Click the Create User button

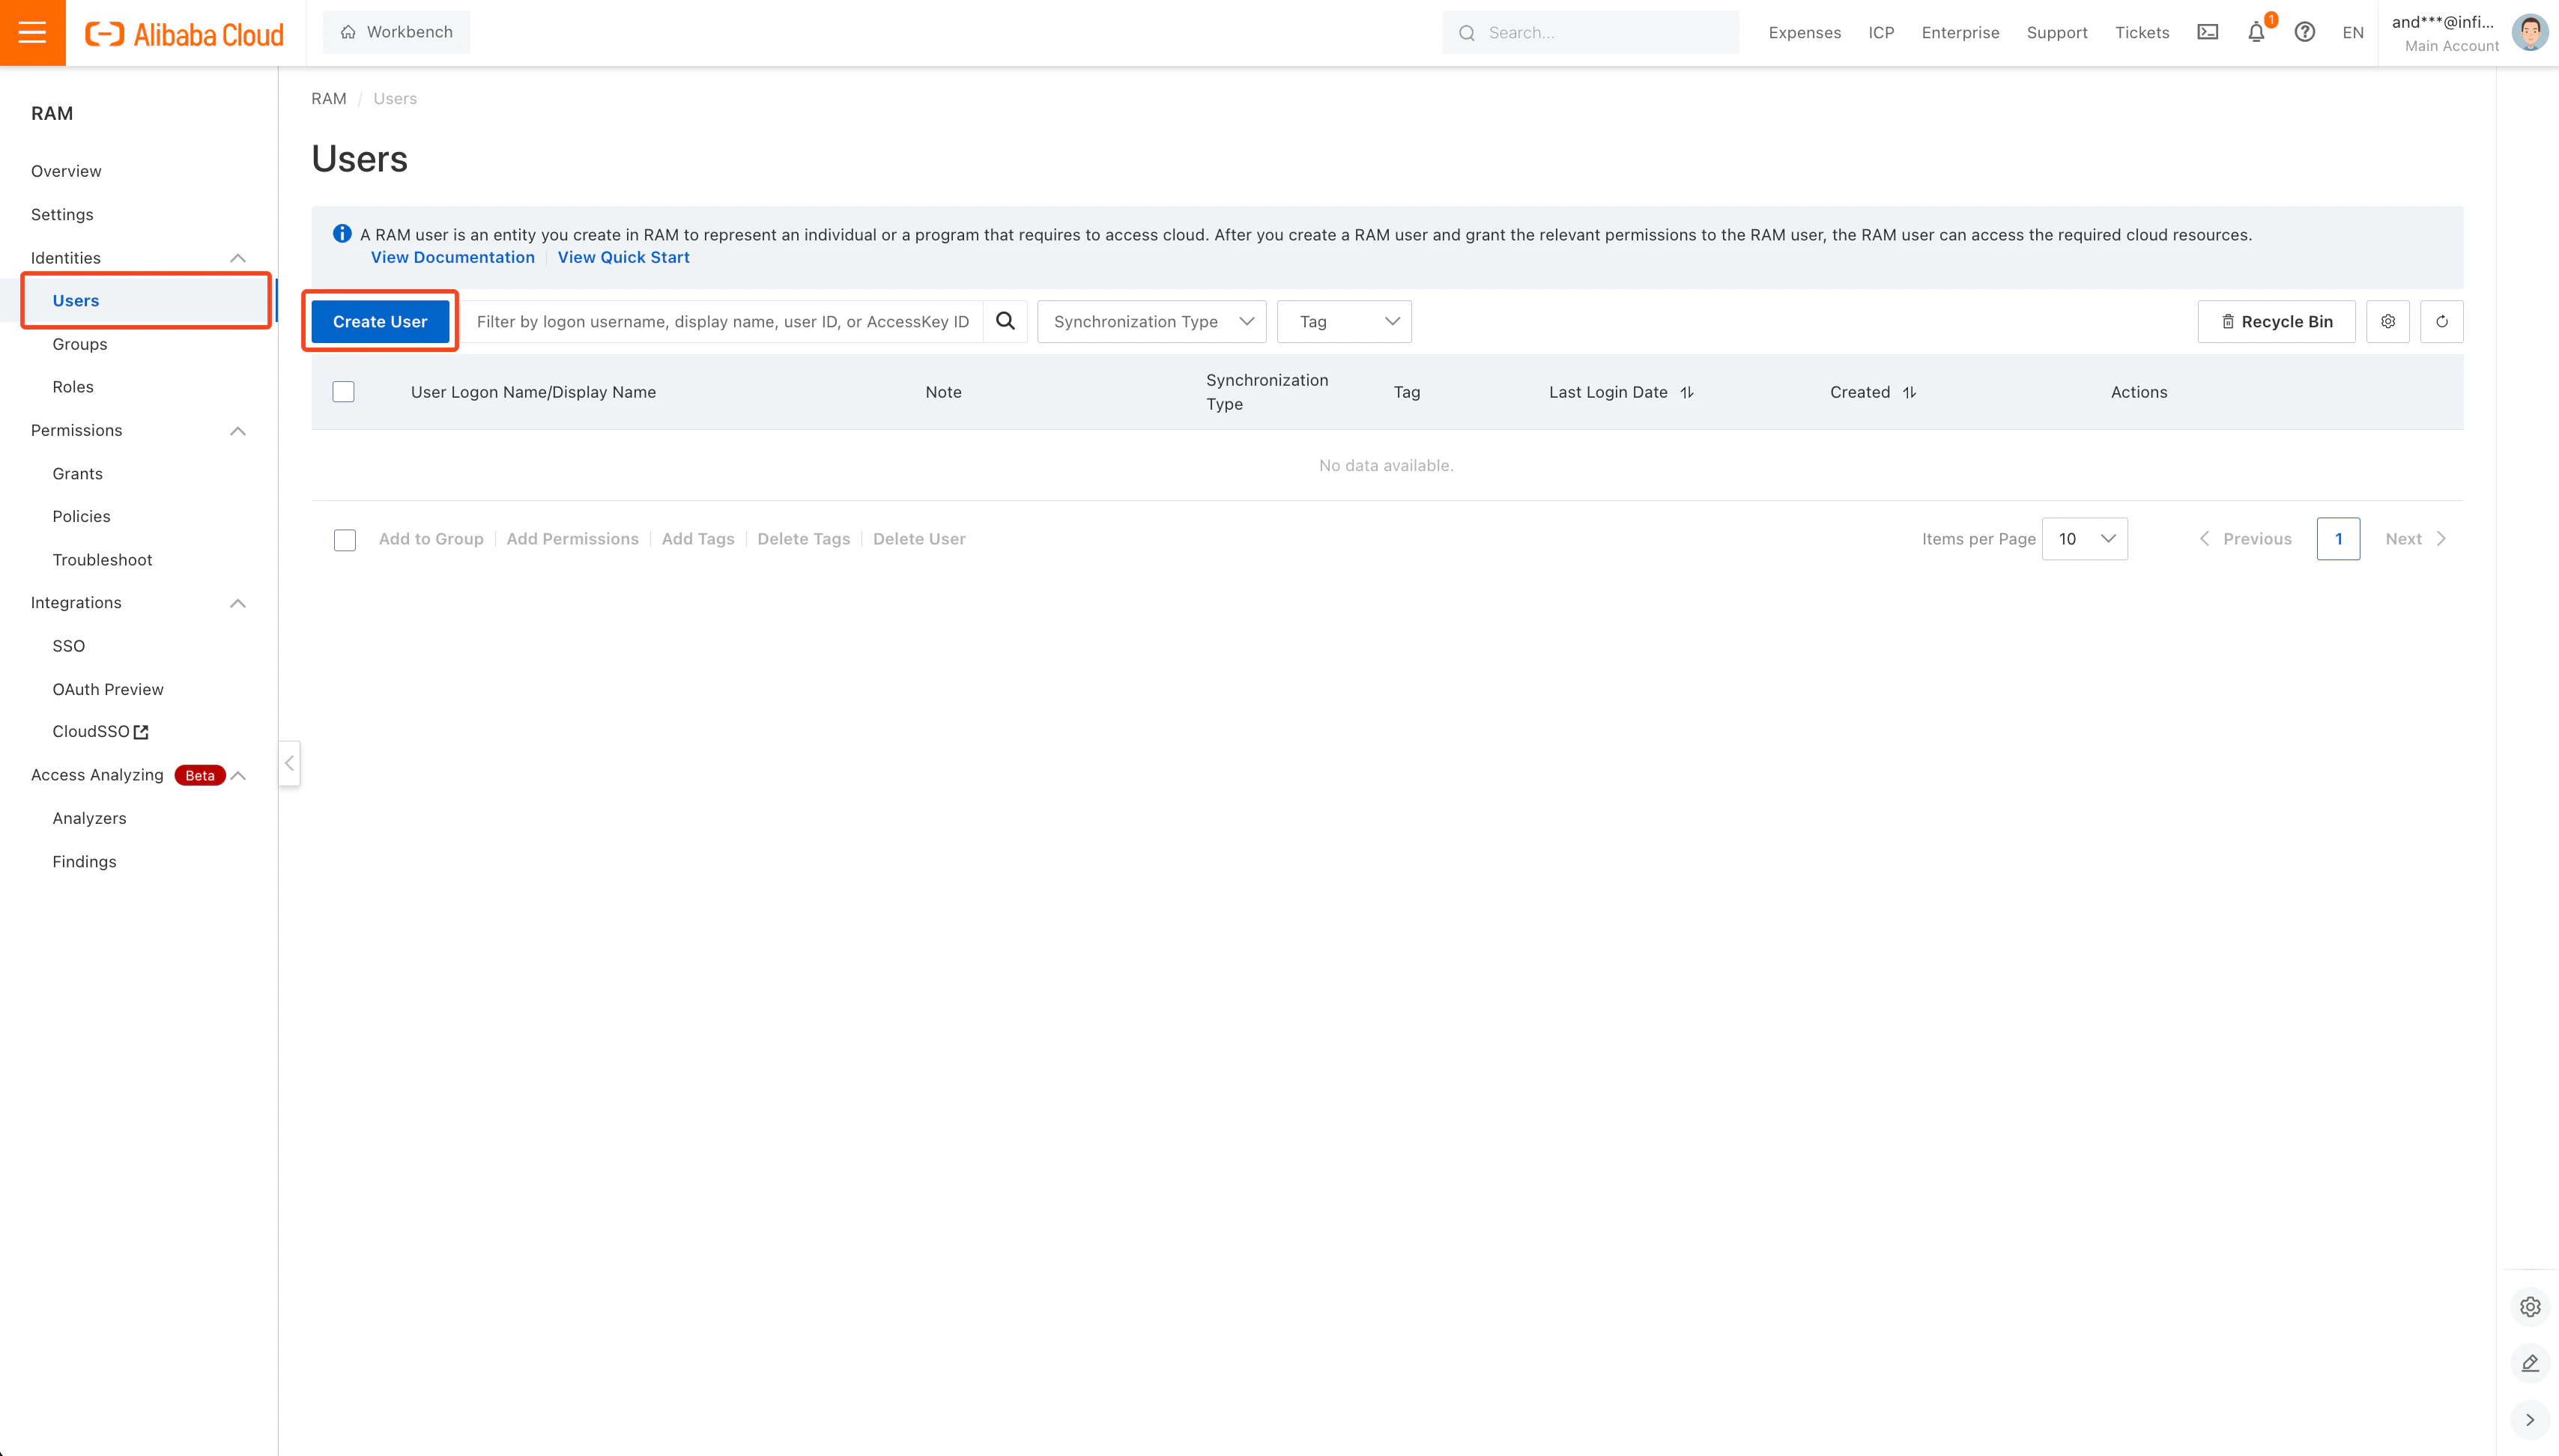click(380, 321)
